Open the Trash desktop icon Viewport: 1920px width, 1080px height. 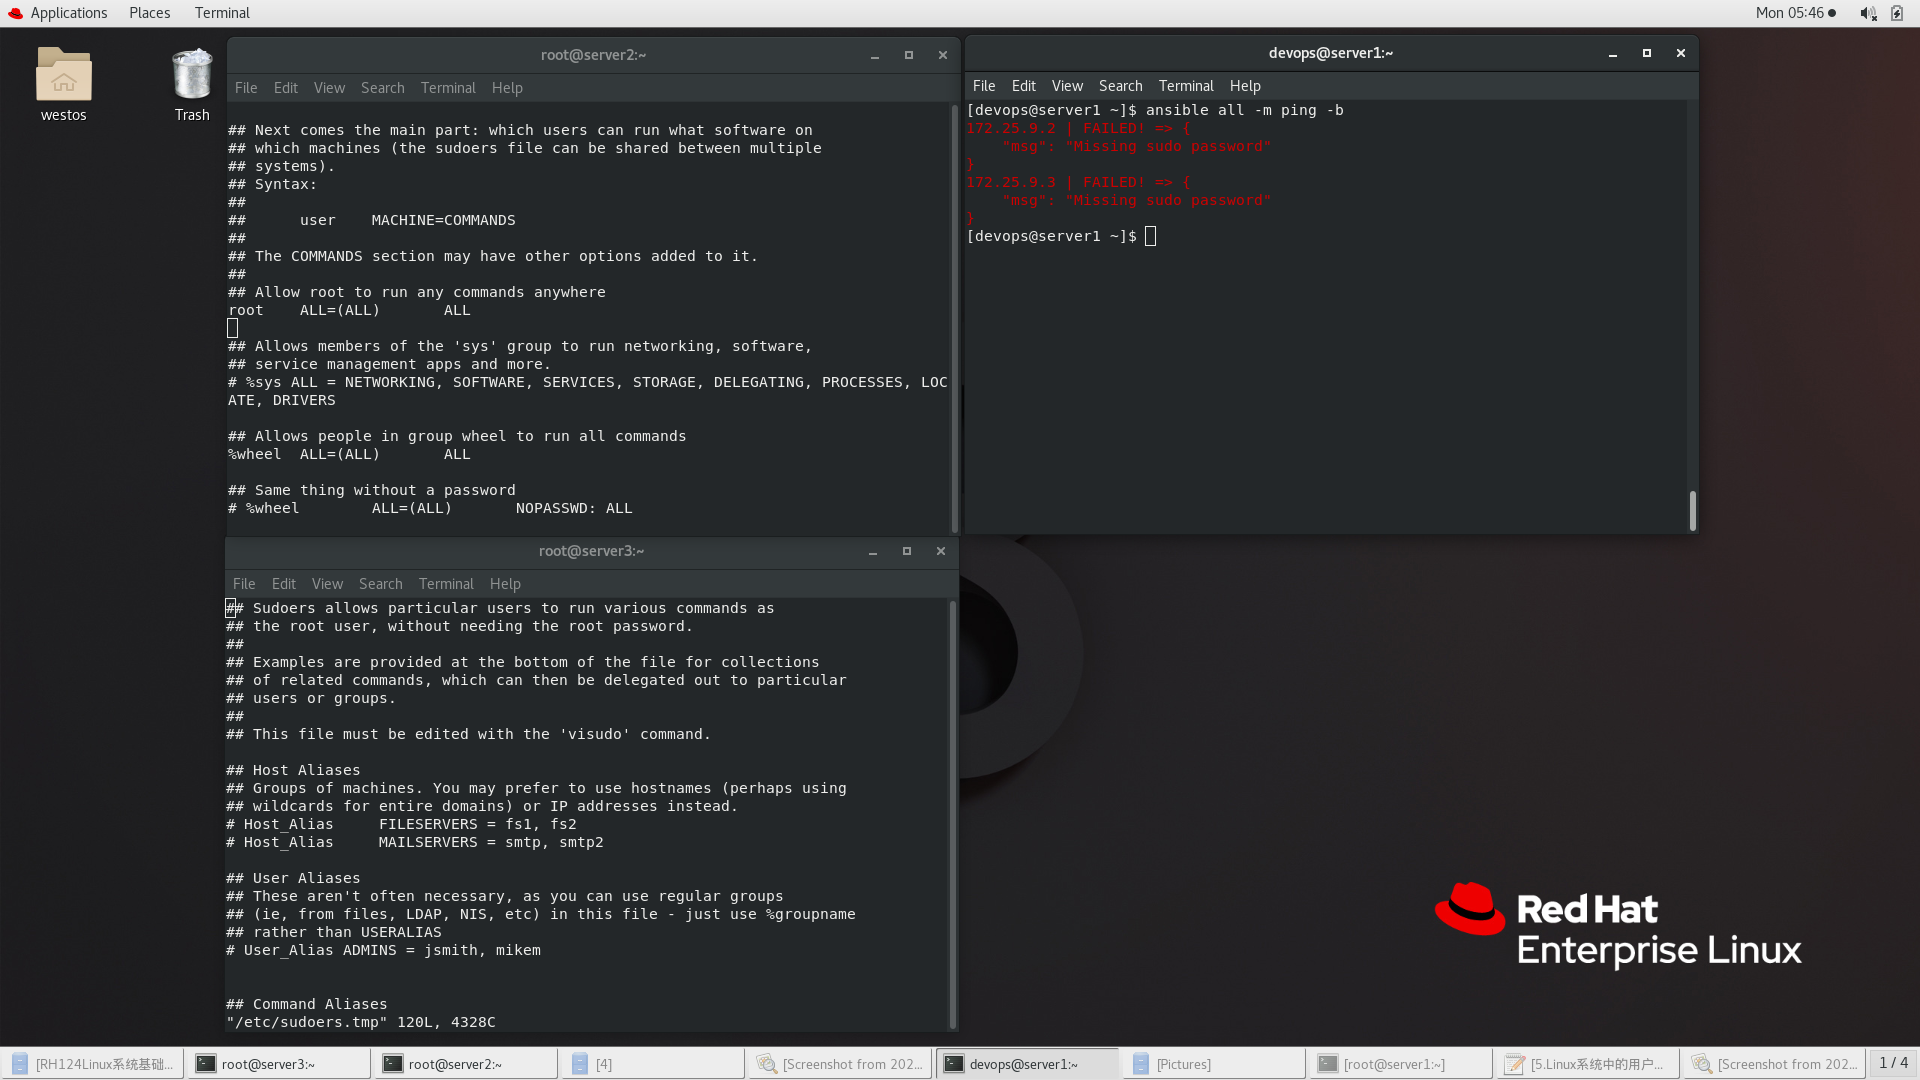[191, 76]
